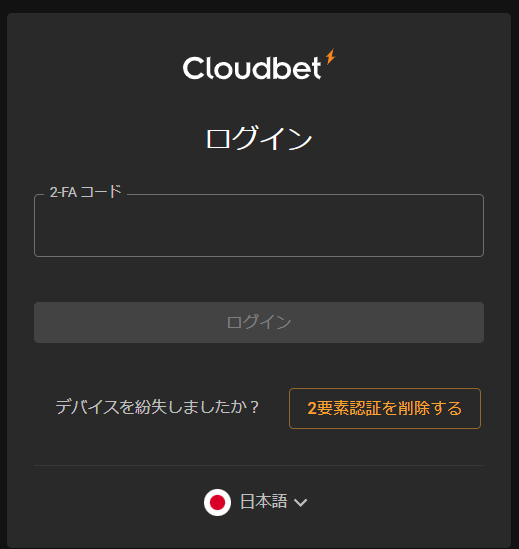
Task: Click the Cloudbet logo
Action: click(259, 64)
